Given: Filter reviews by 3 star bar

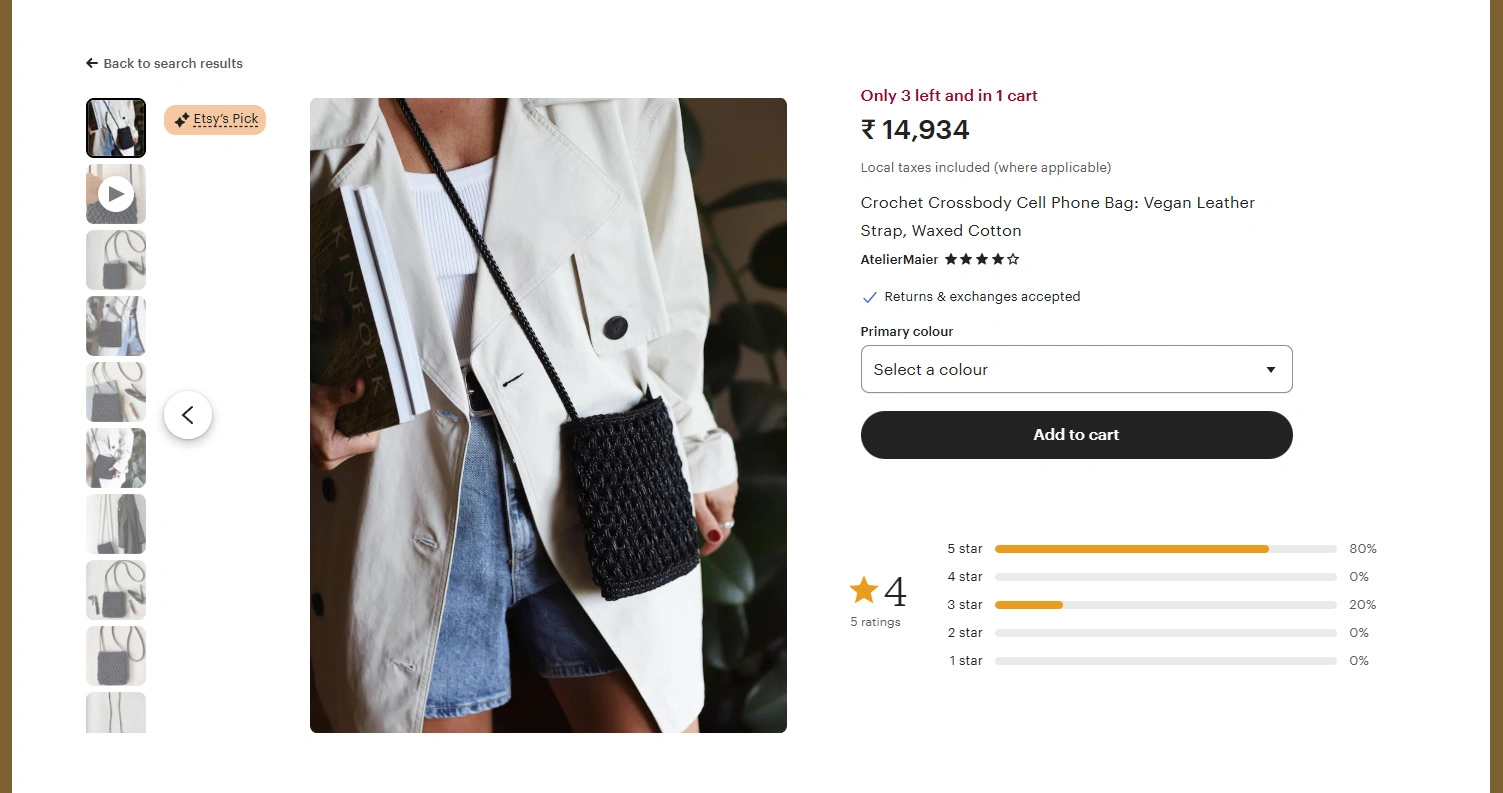Looking at the screenshot, I should tap(1165, 605).
